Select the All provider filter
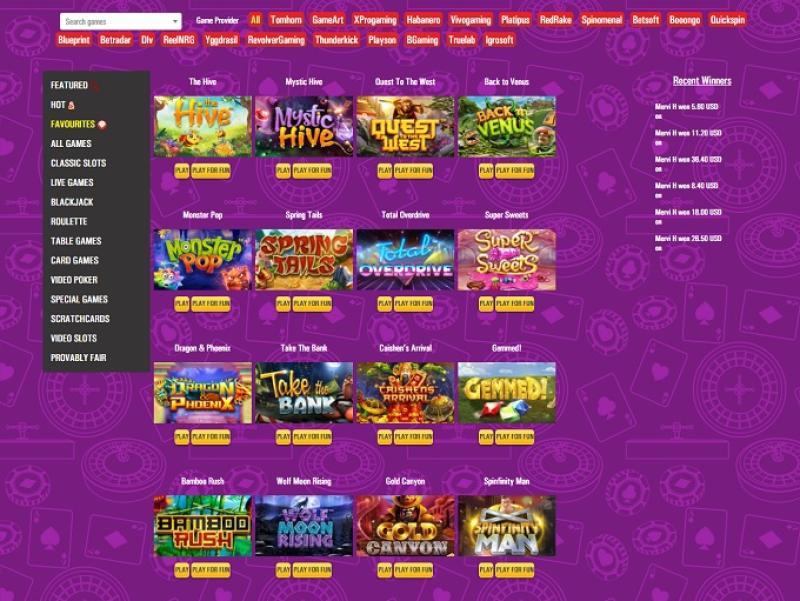800x601 pixels. (x=255, y=20)
